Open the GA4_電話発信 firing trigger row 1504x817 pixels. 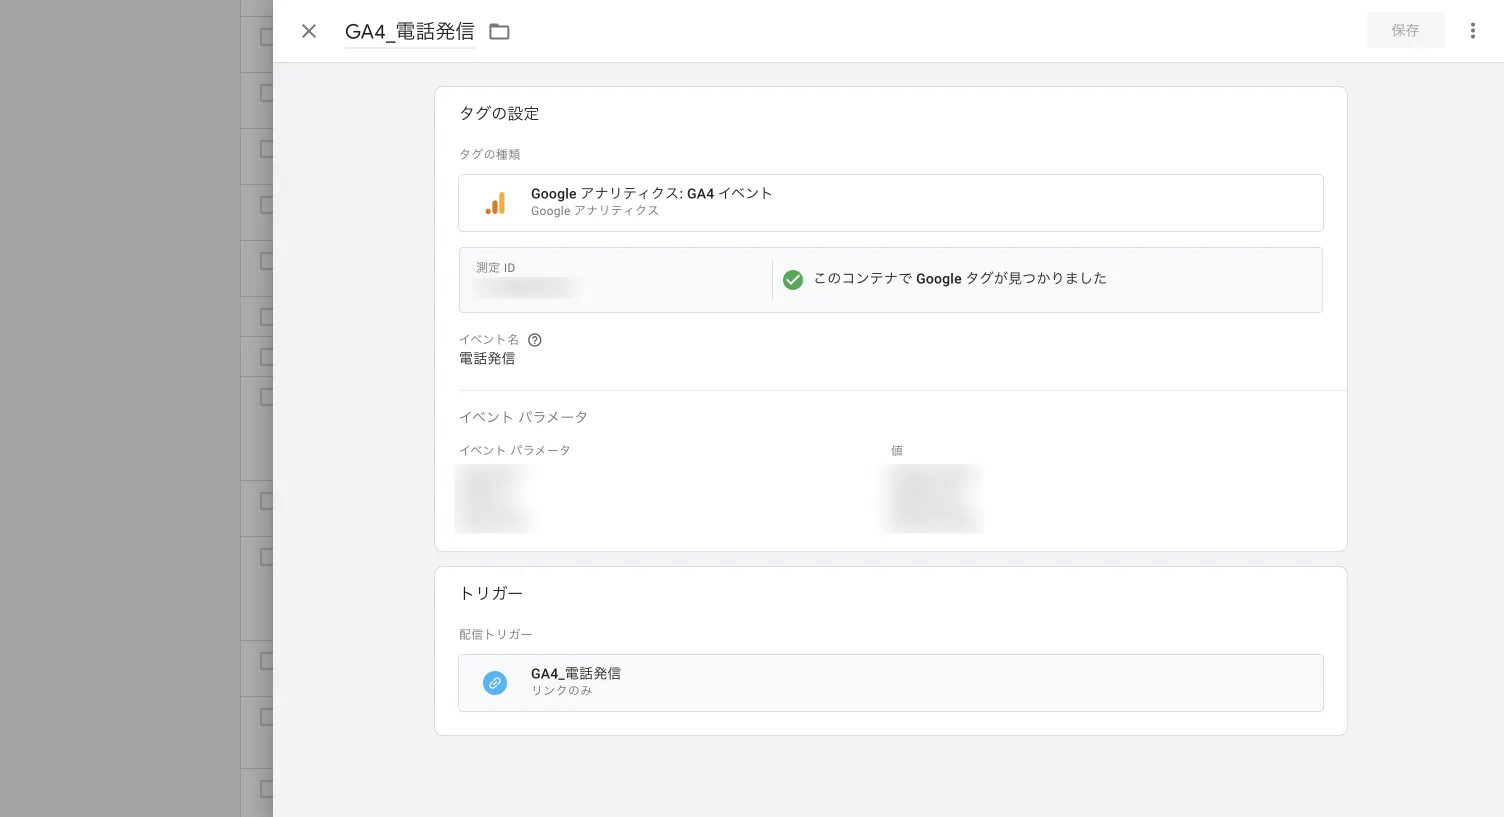[890, 683]
